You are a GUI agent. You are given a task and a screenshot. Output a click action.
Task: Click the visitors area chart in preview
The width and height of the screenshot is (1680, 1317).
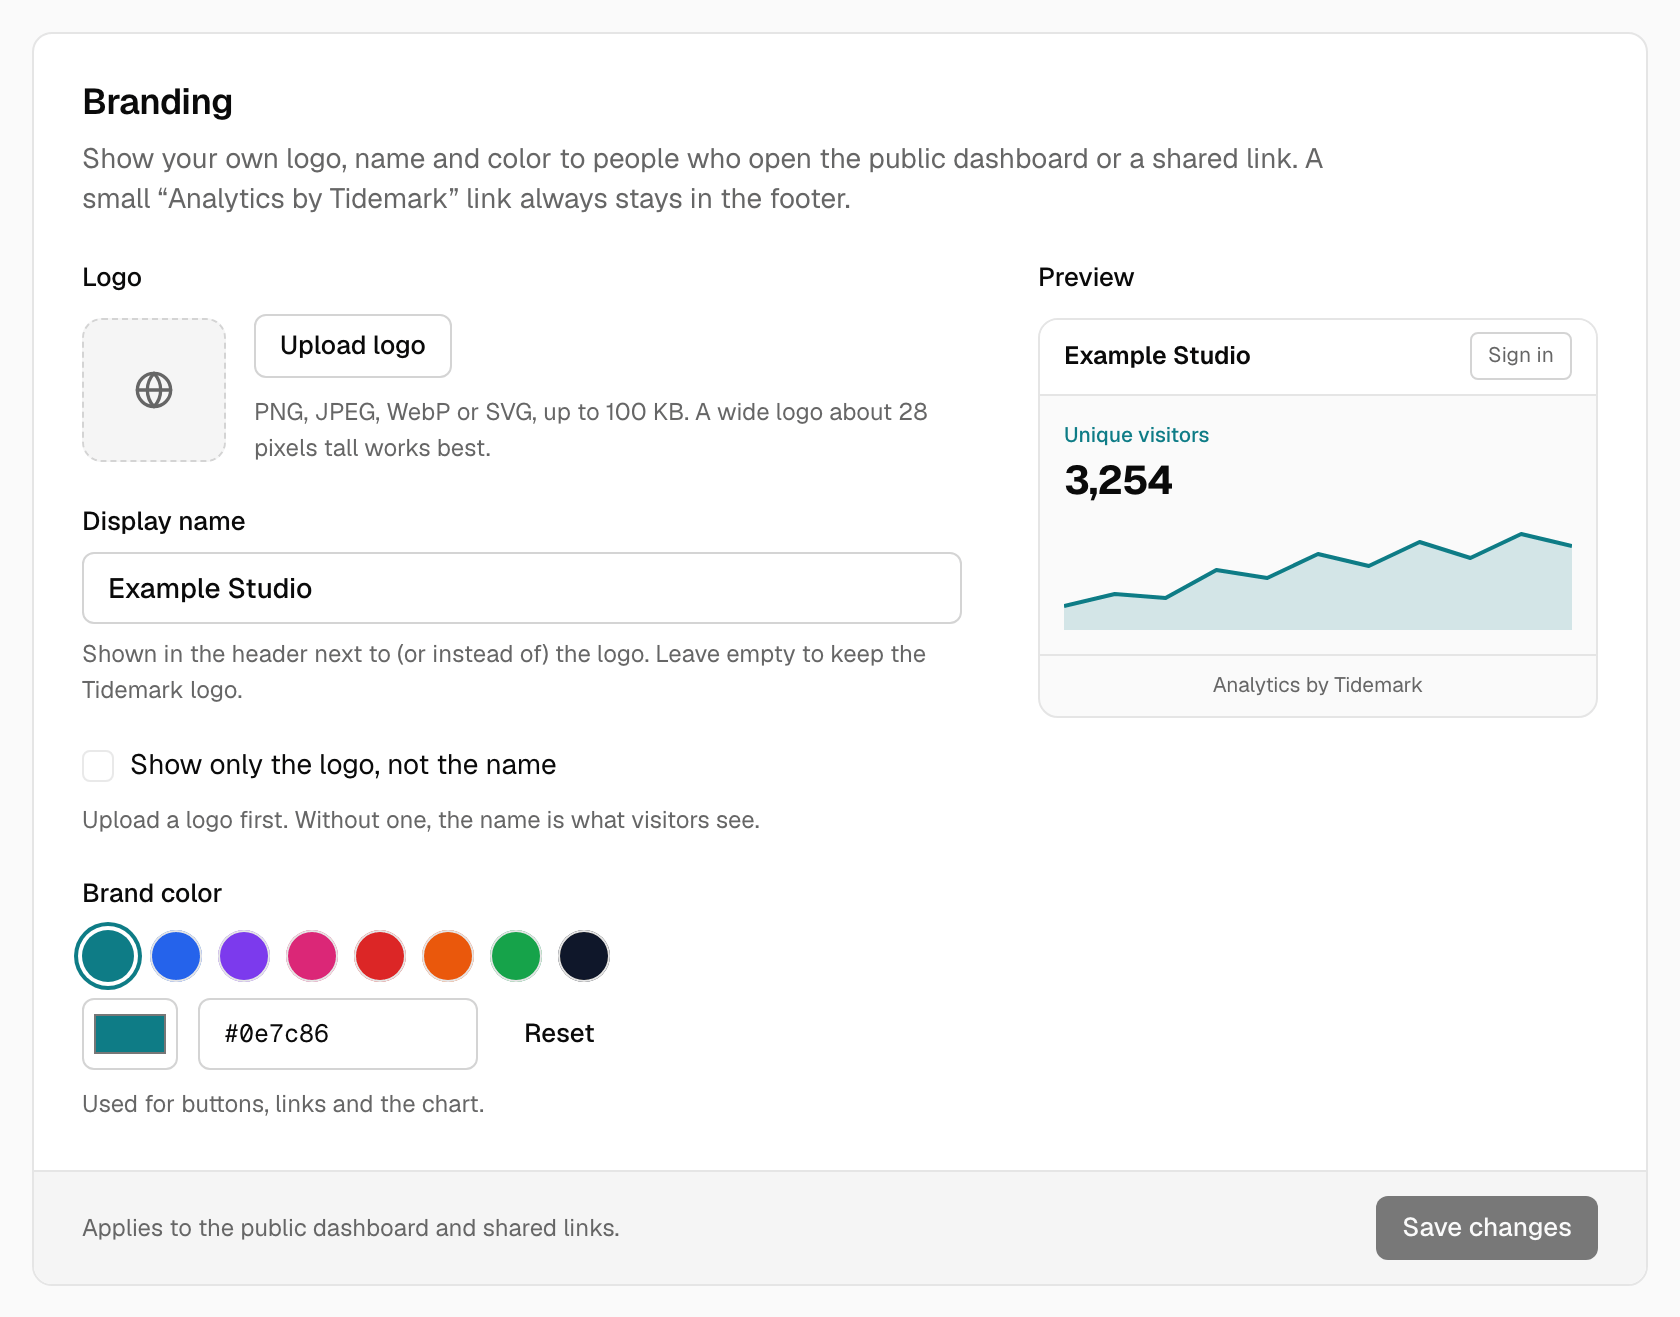tap(1317, 582)
